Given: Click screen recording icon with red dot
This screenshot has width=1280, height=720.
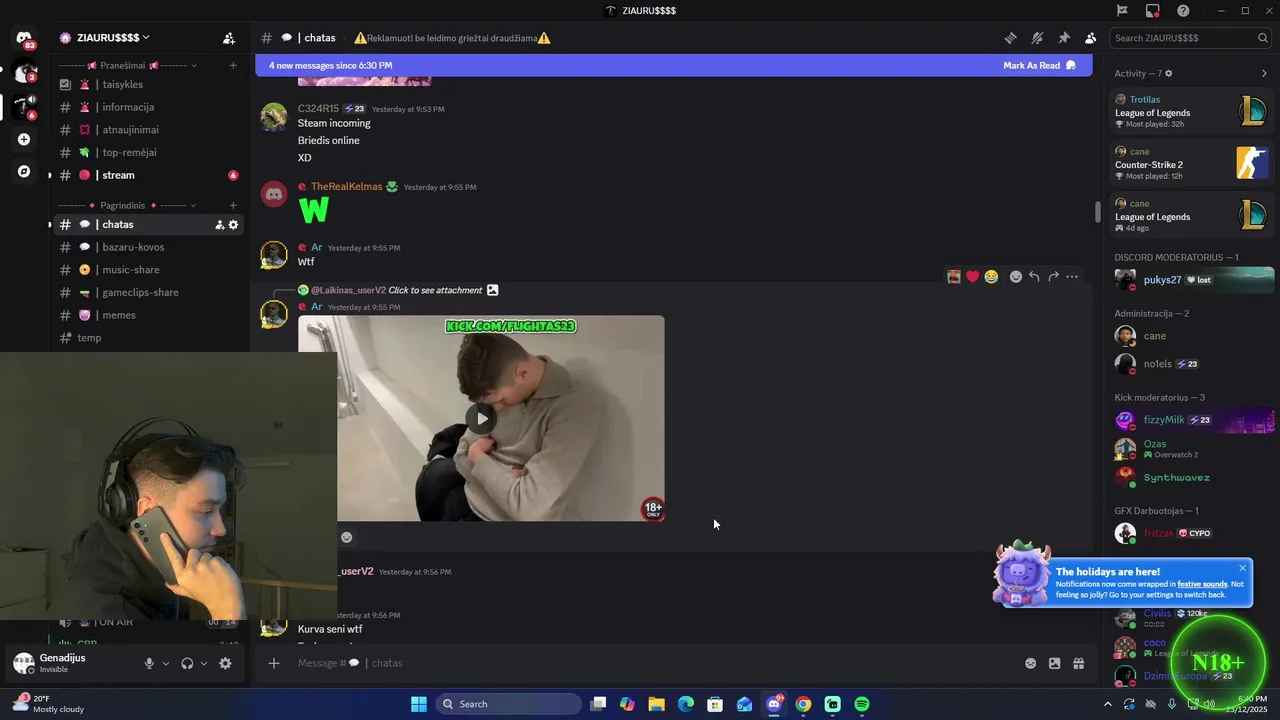Looking at the screenshot, I should click(1153, 11).
